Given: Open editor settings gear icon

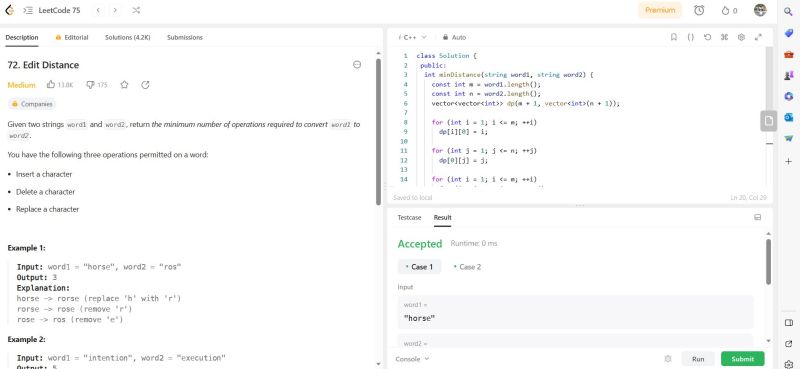Looking at the screenshot, I should point(741,37).
